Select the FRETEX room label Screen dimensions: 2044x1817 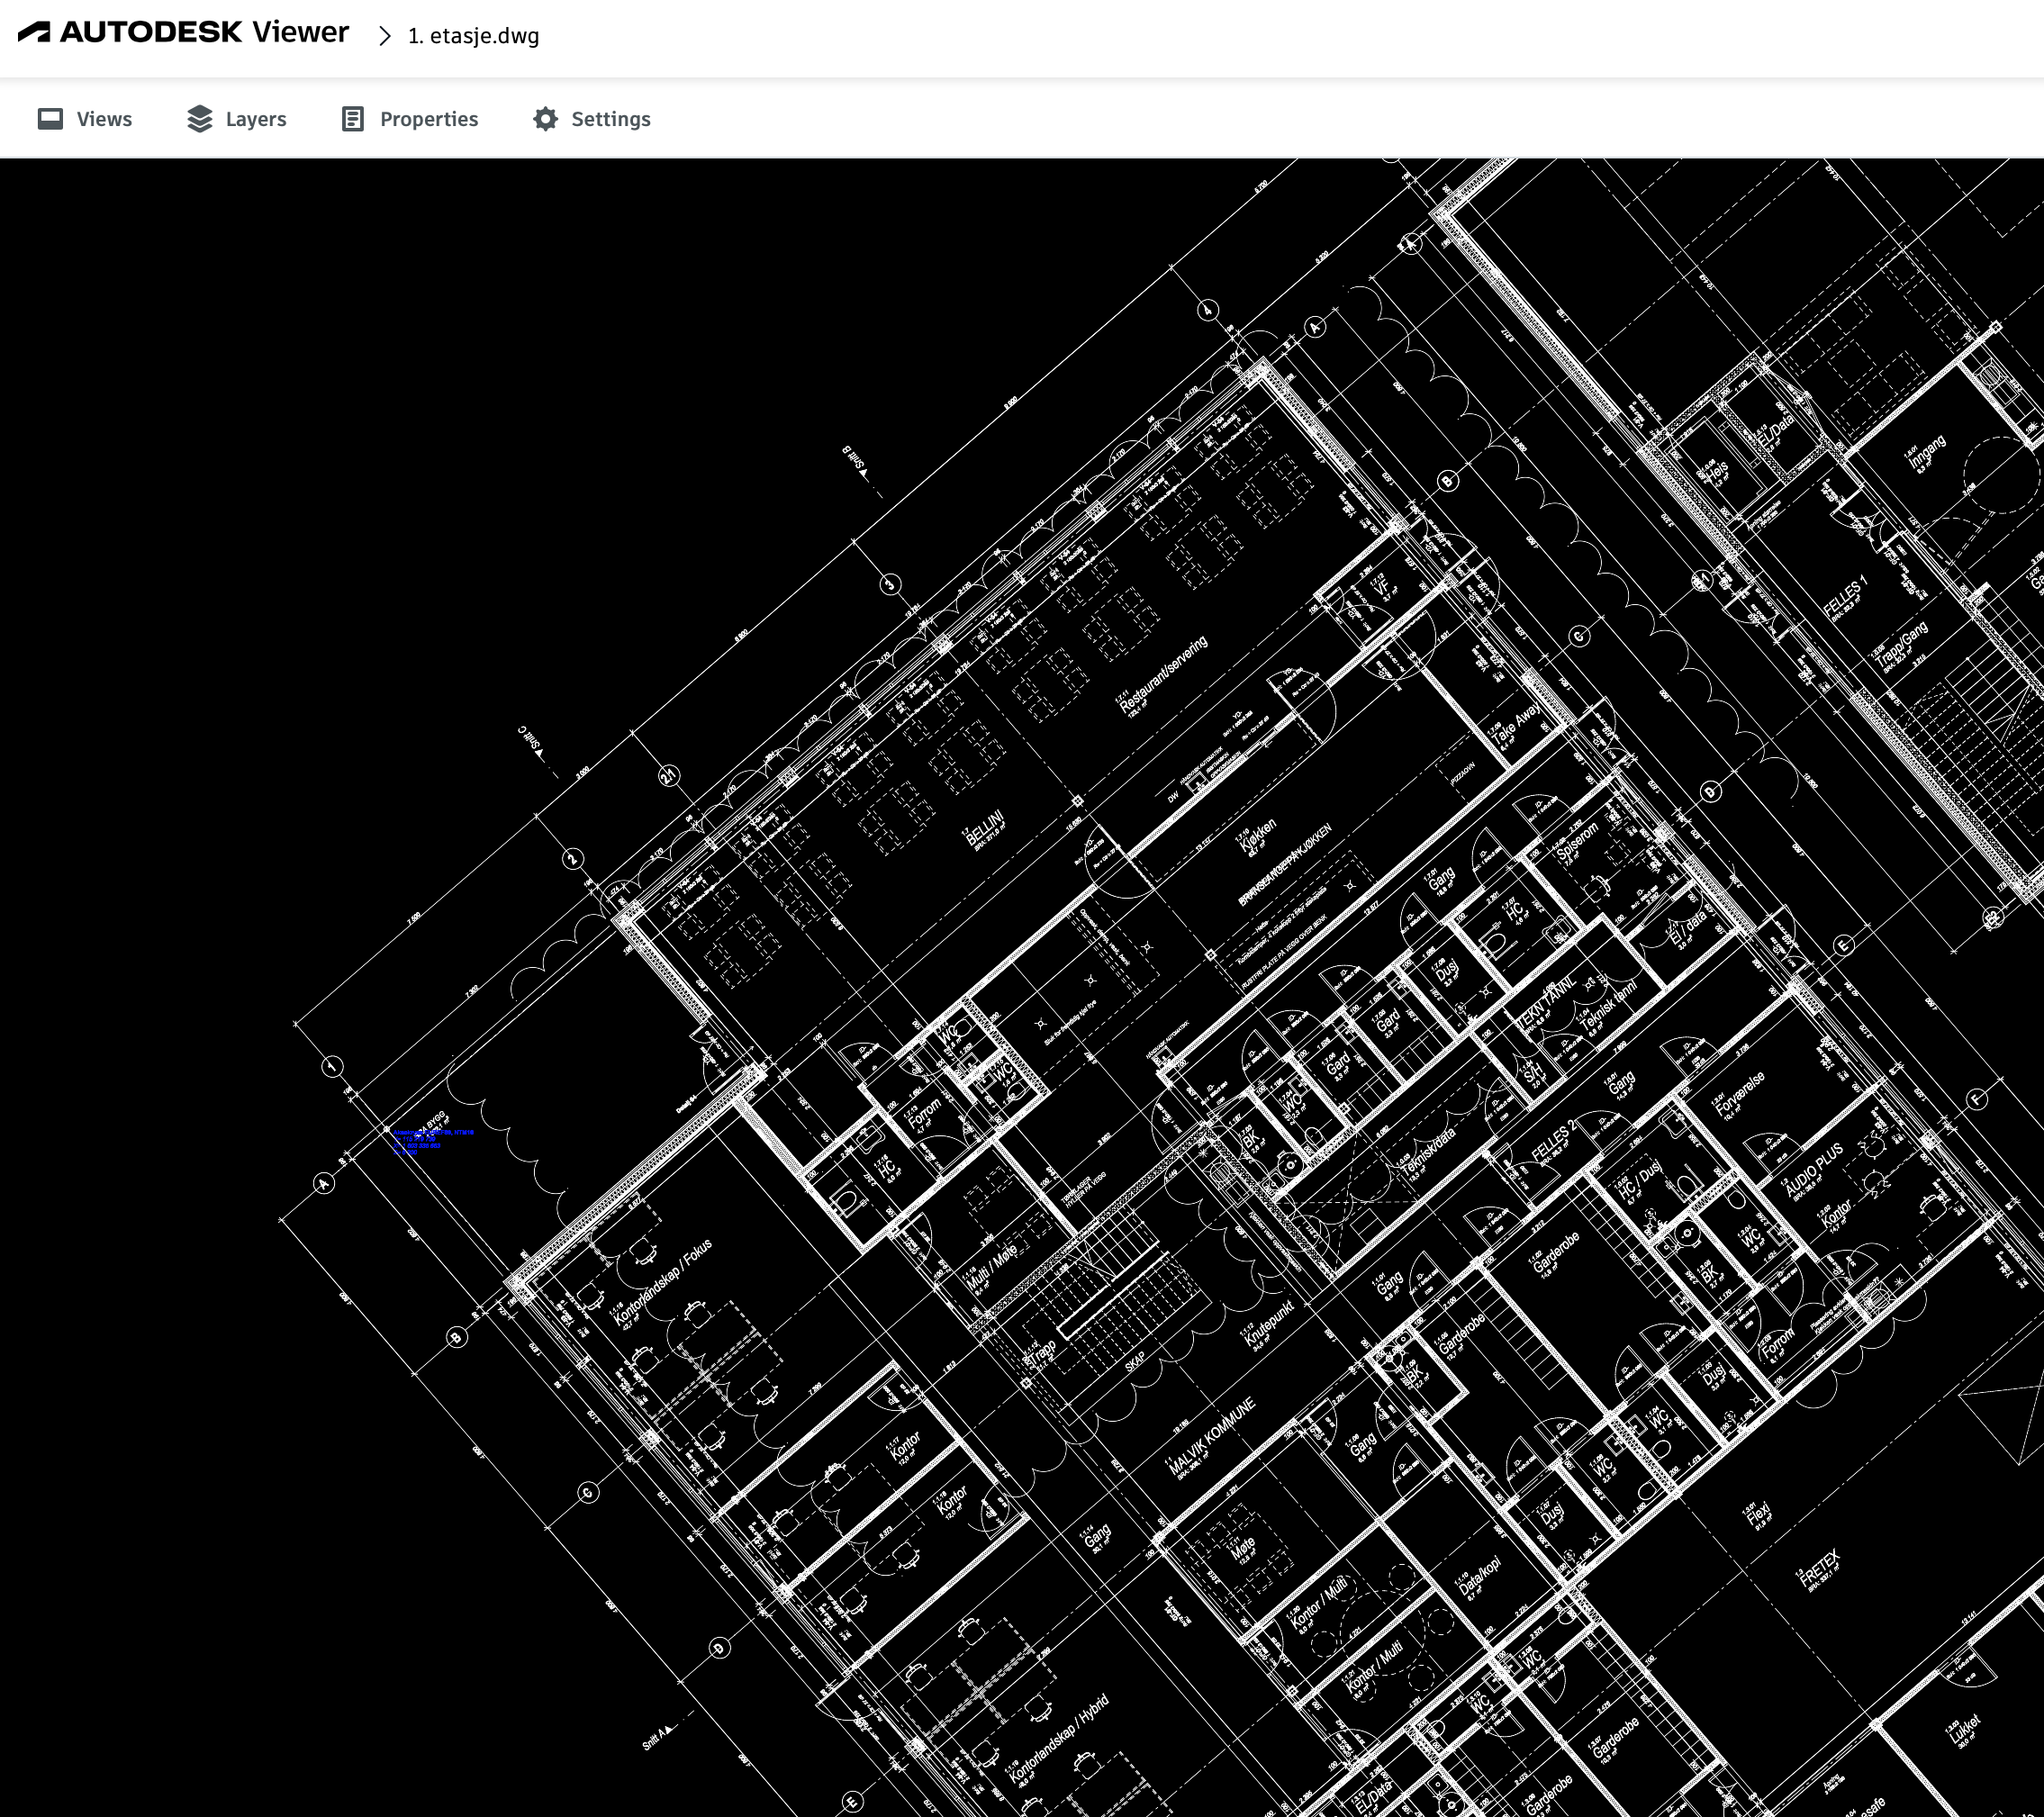(x=1819, y=1569)
